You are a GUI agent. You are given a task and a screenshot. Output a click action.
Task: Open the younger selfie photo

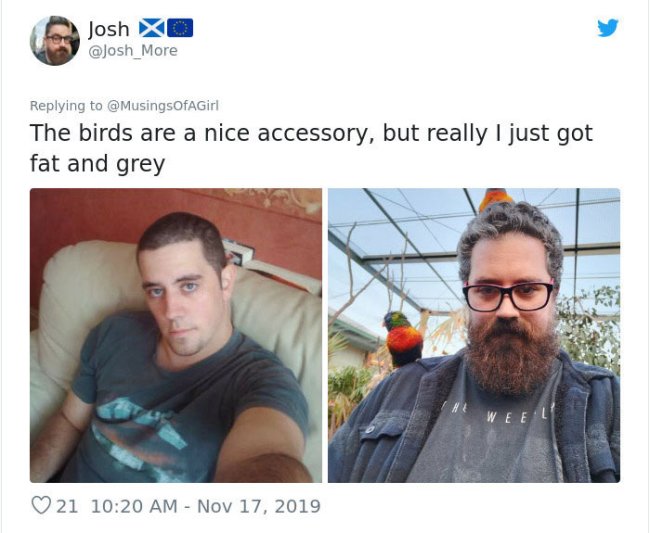(x=176, y=335)
